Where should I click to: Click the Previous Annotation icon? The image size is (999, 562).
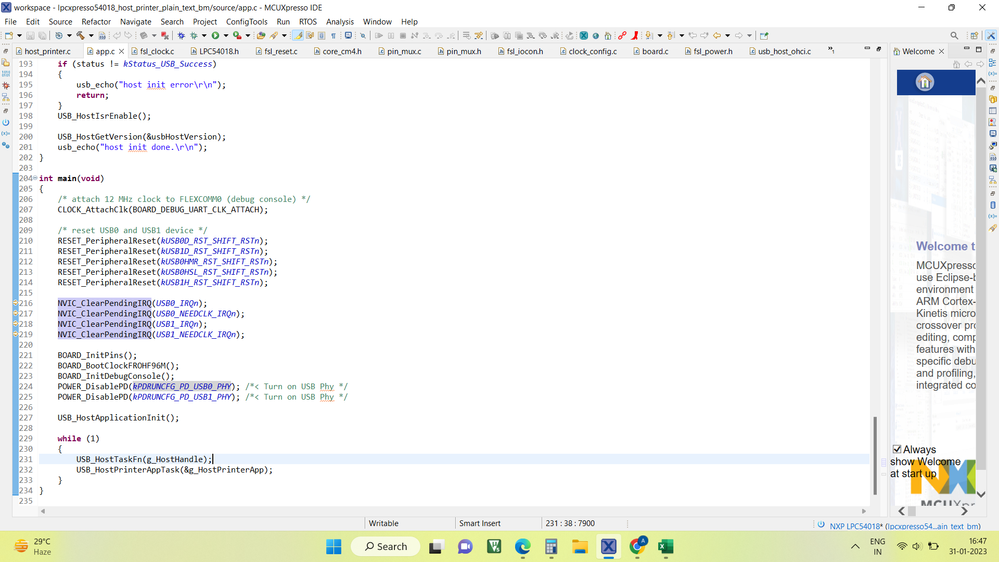(670, 36)
